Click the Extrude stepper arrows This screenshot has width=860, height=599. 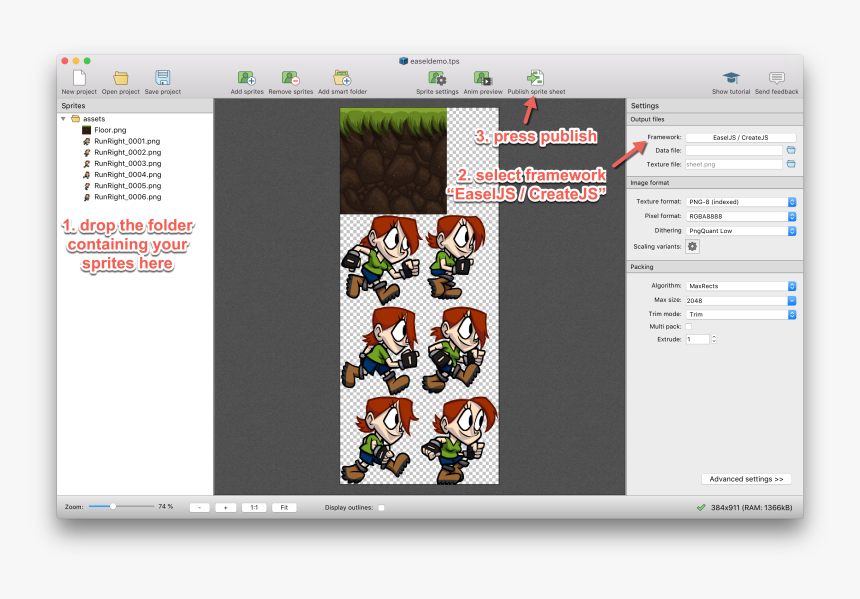click(x=714, y=339)
